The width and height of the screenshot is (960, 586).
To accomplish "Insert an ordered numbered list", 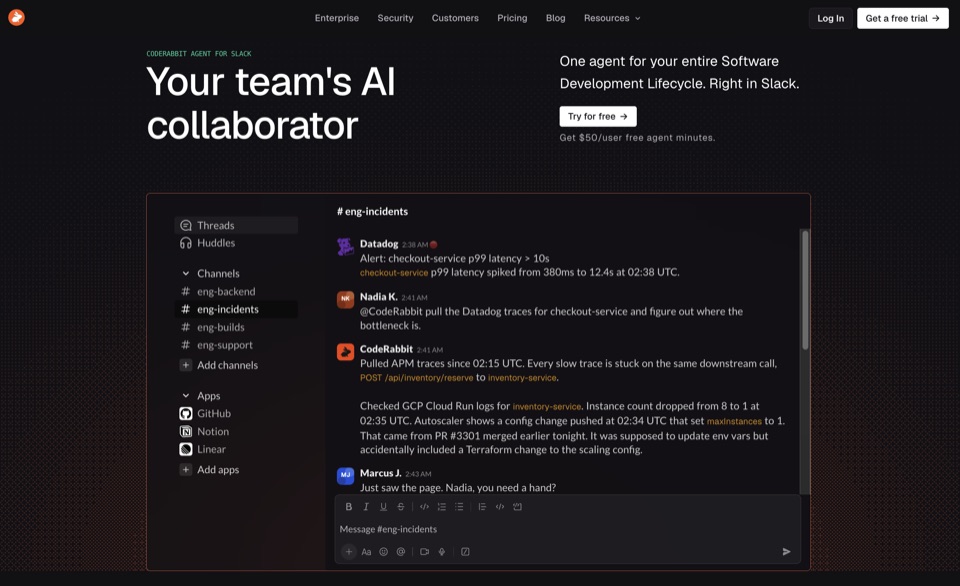I will click(441, 506).
